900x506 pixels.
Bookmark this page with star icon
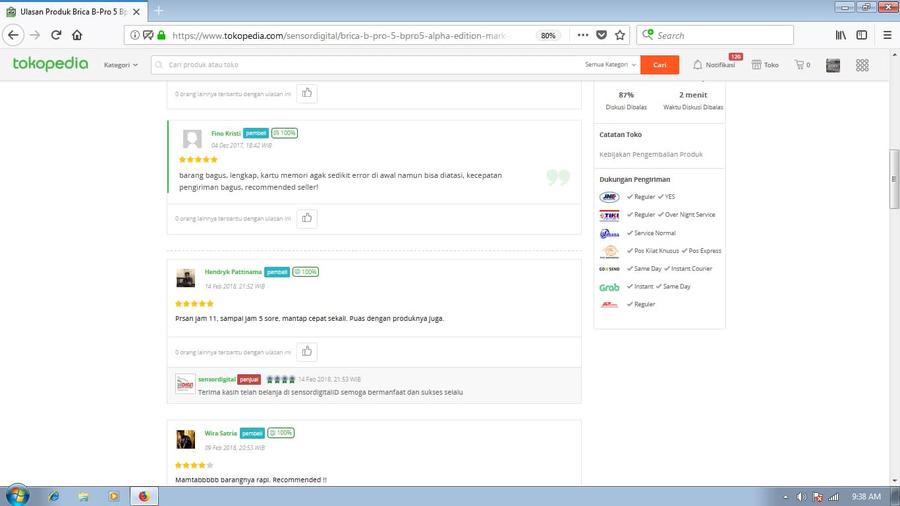pos(620,35)
